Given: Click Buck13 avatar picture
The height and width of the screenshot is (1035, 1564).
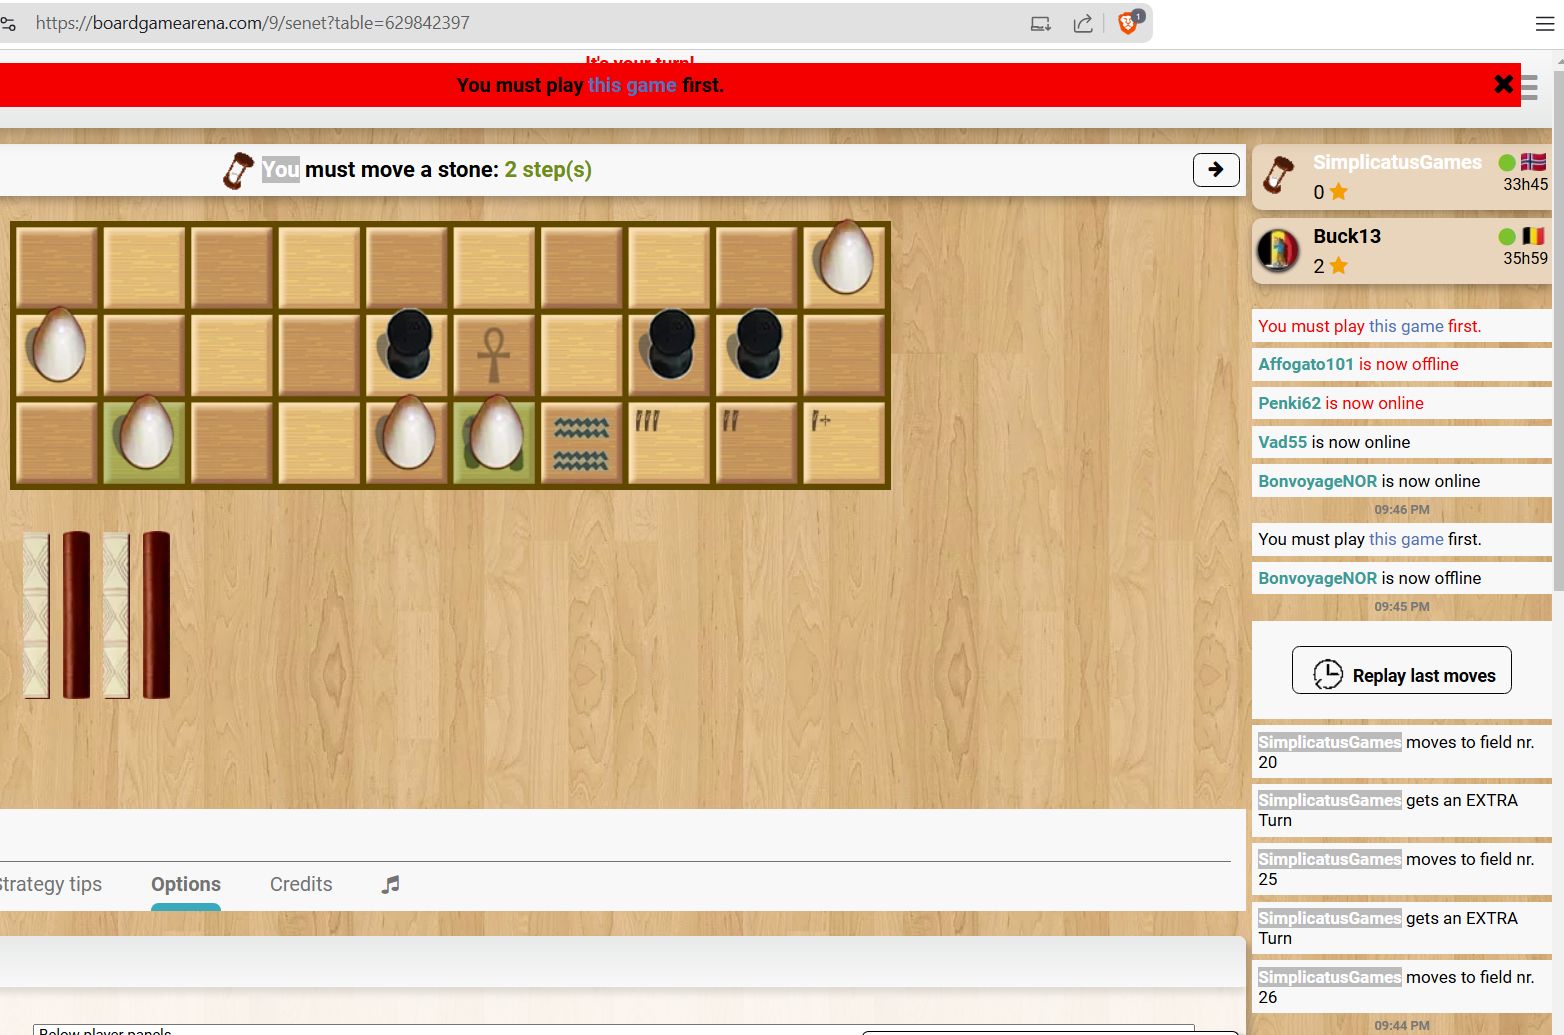Looking at the screenshot, I should coord(1278,250).
